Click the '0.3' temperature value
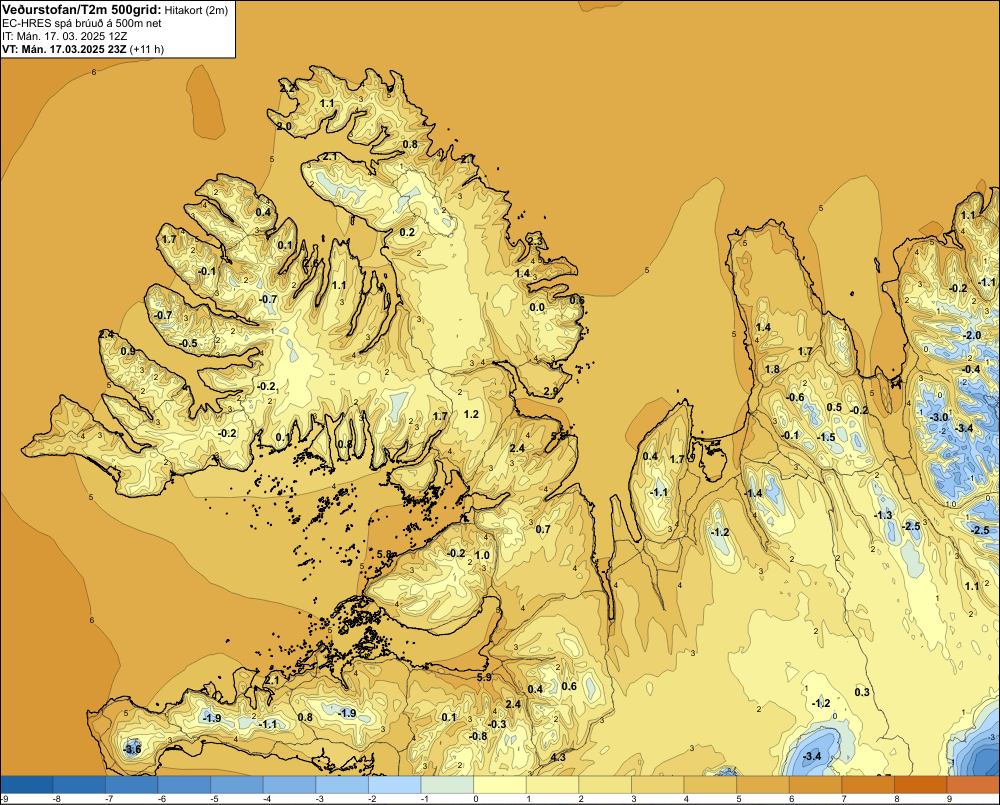This screenshot has height=805, width=1000. pyautogui.click(x=862, y=691)
